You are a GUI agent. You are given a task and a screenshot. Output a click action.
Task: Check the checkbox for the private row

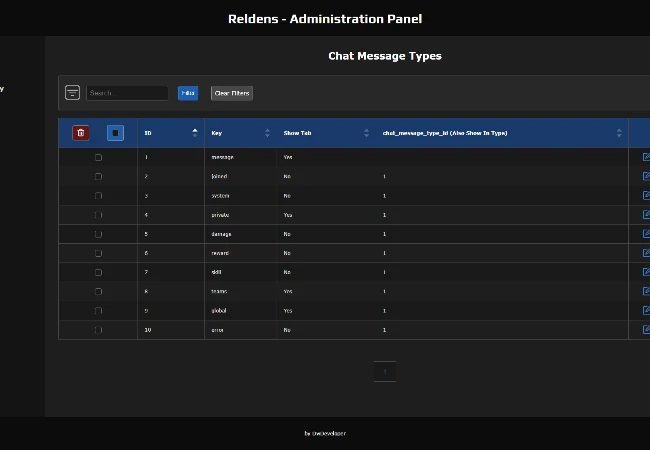click(98, 215)
